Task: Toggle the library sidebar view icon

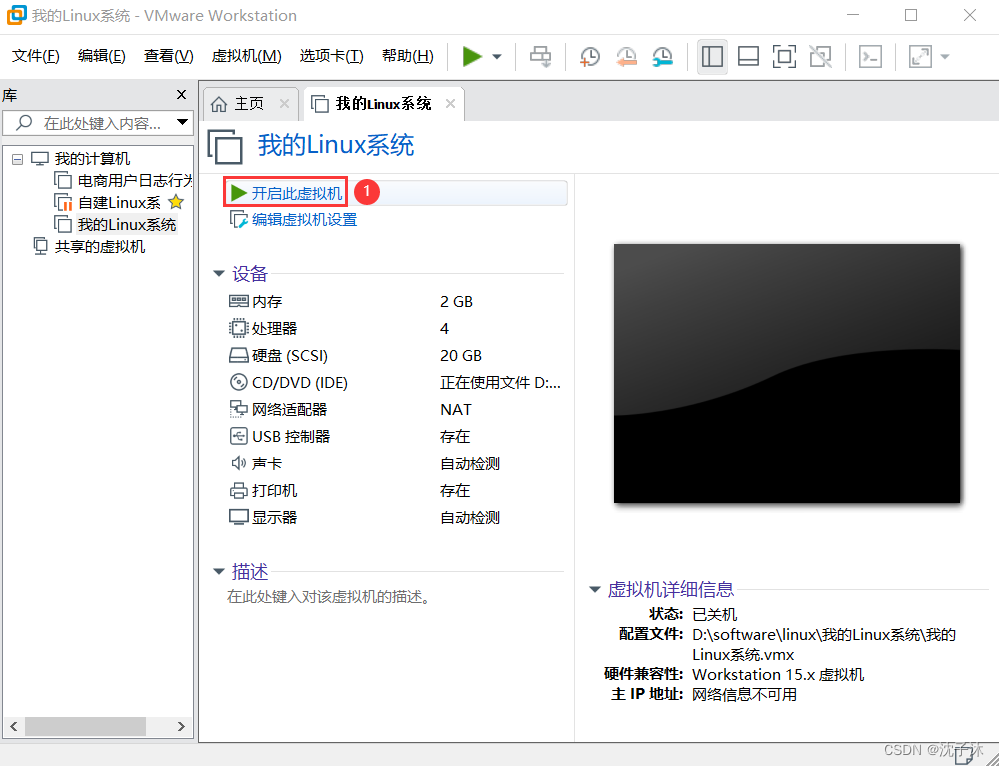Action: (712, 56)
